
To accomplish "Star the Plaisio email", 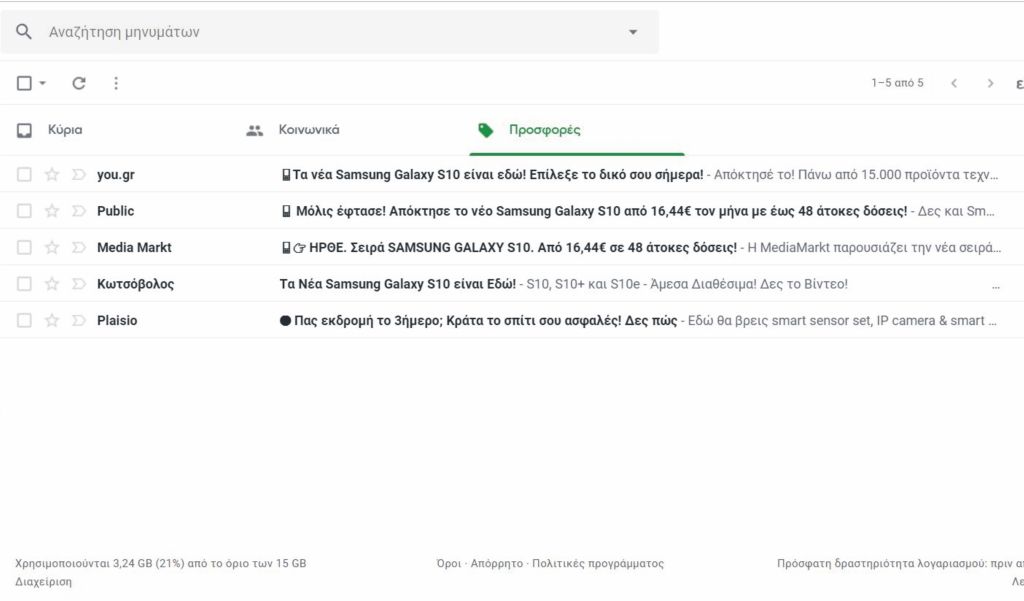I will pos(52,321).
